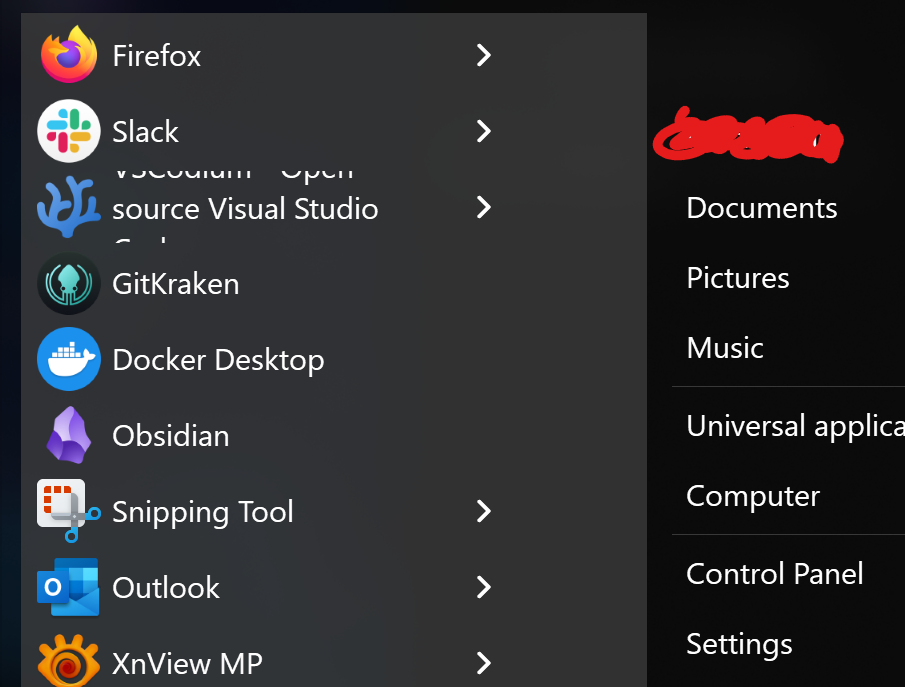Click the GitKraken squid icon
This screenshot has width=905, height=687.
(69, 284)
